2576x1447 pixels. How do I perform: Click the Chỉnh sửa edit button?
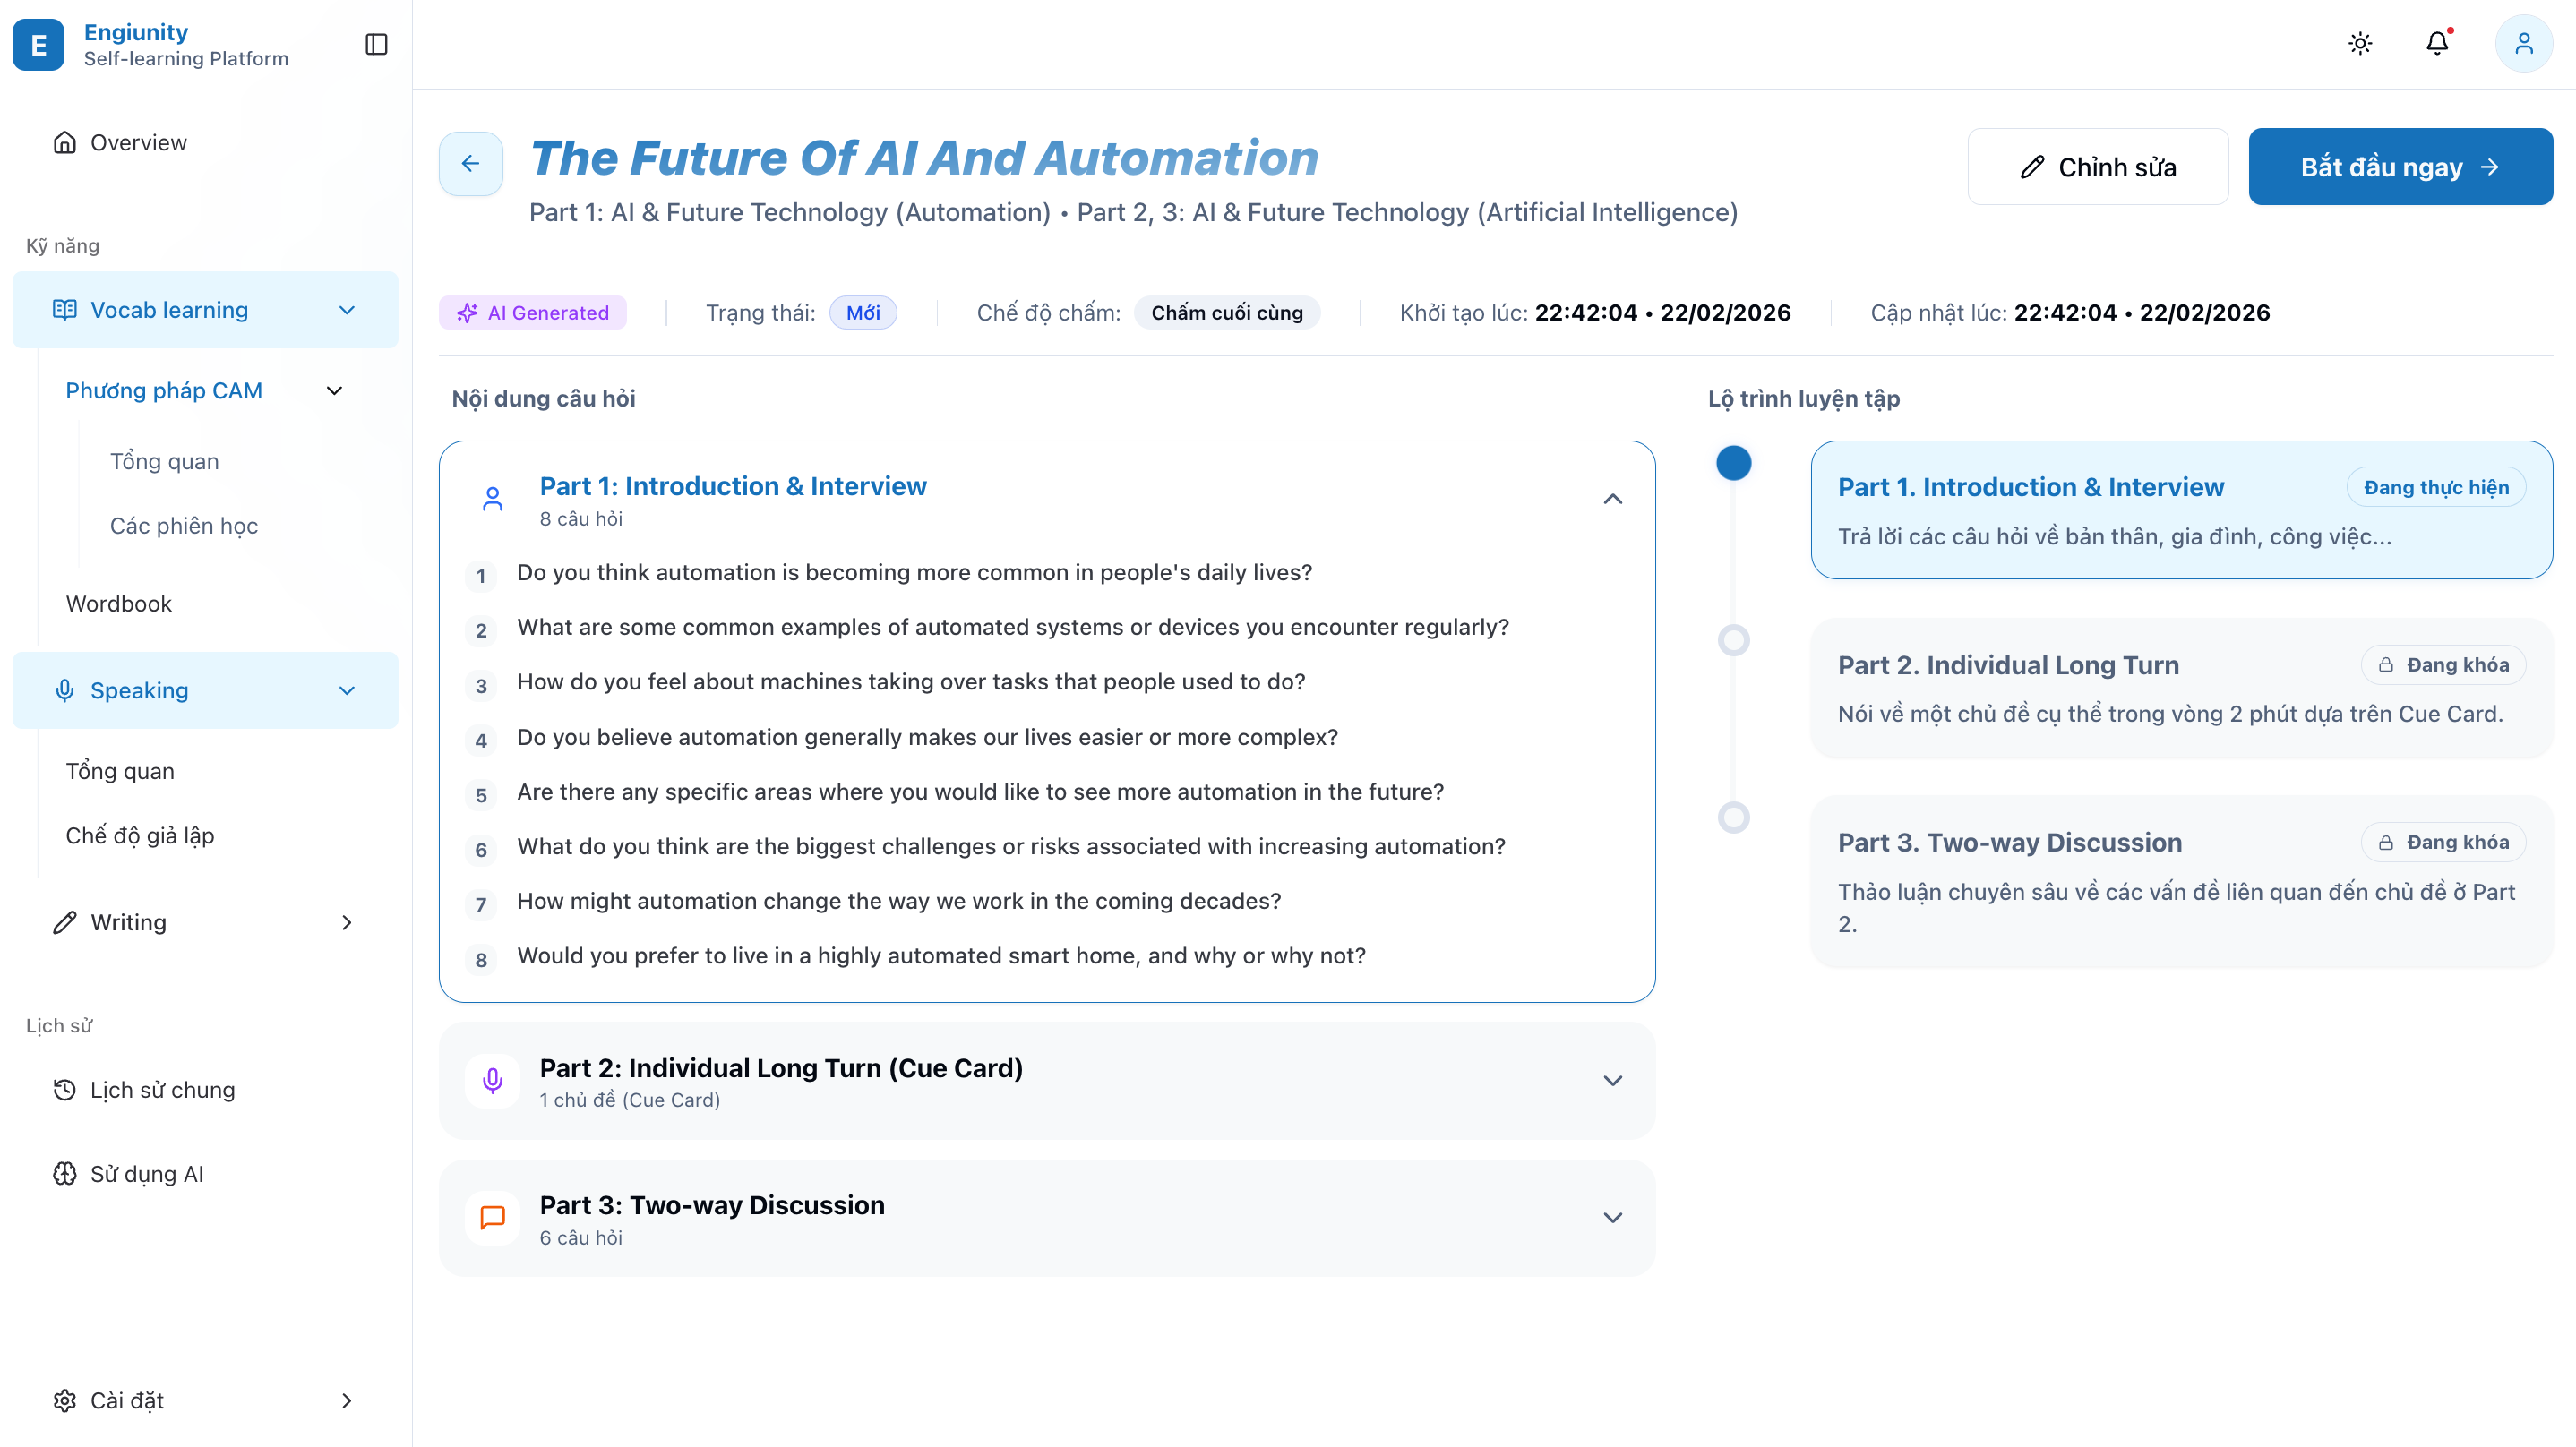(2097, 167)
